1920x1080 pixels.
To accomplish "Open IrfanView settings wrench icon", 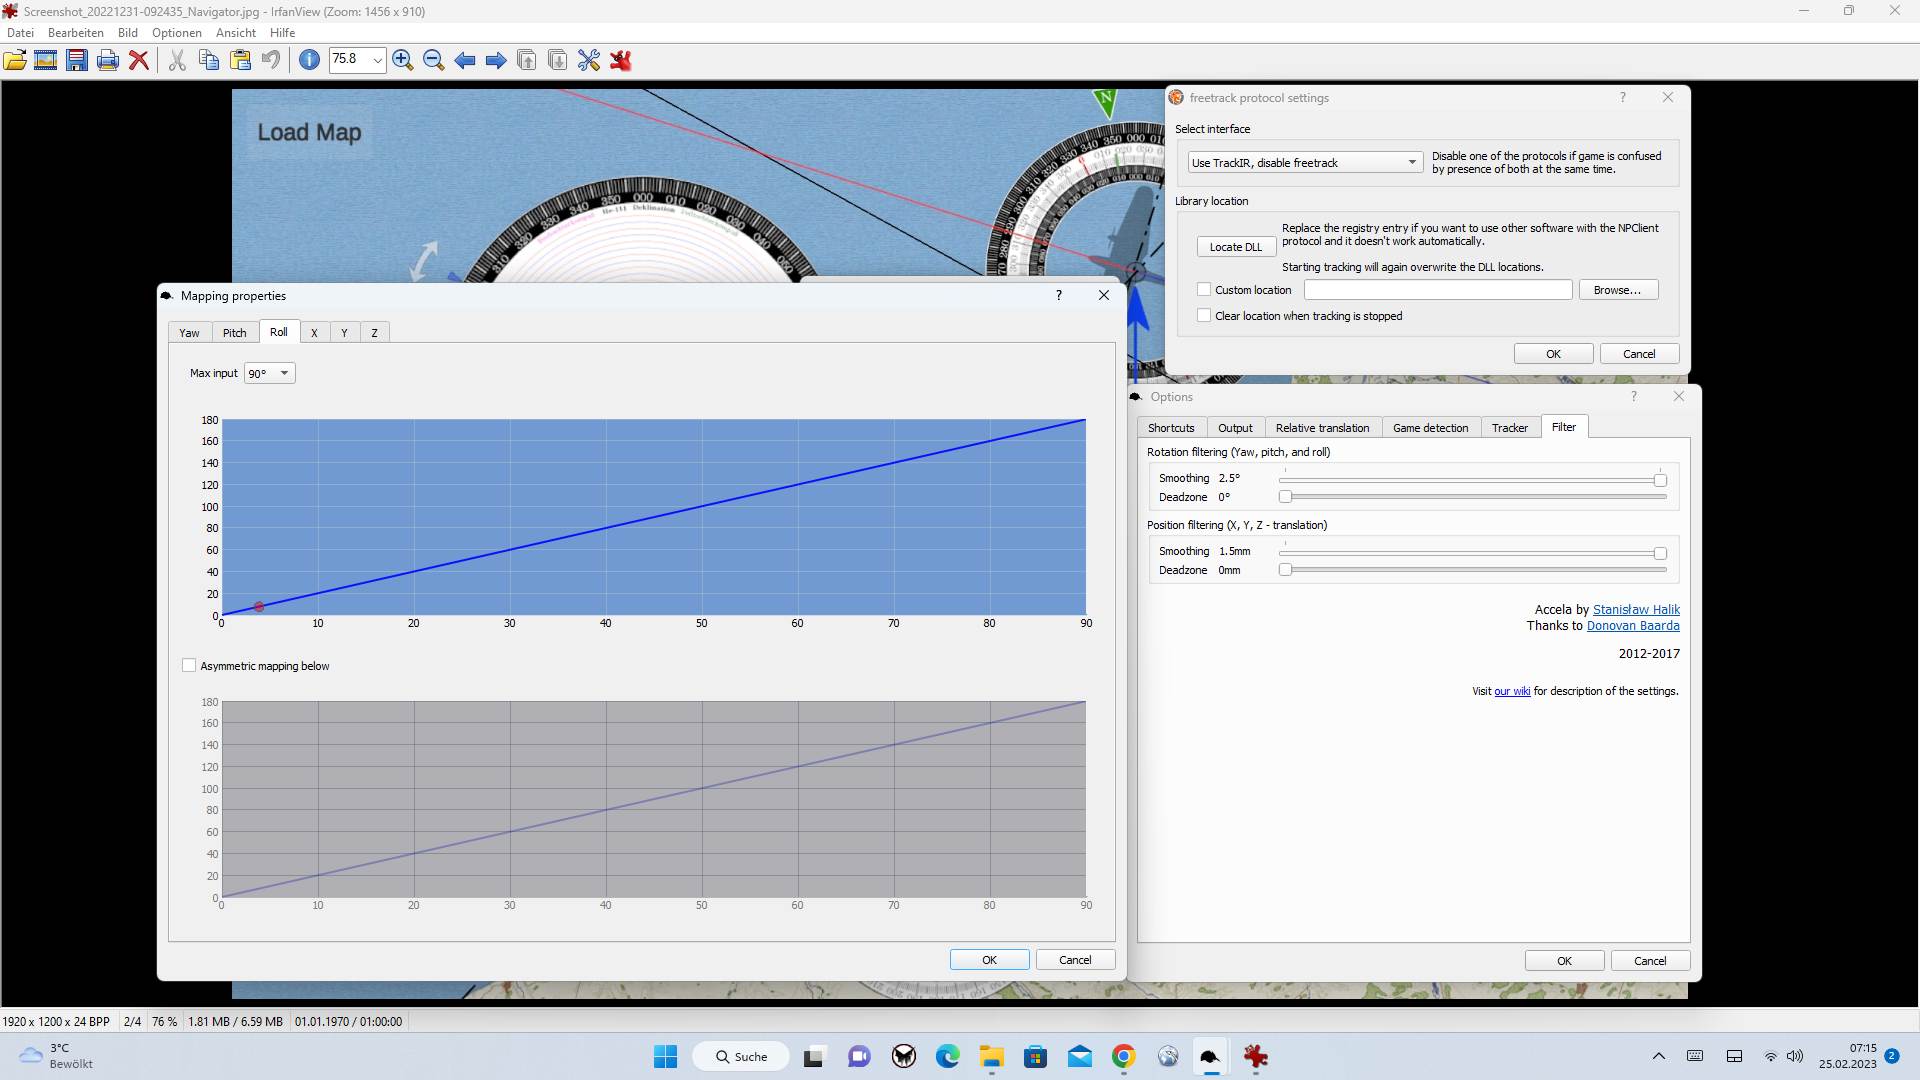I will click(x=589, y=60).
